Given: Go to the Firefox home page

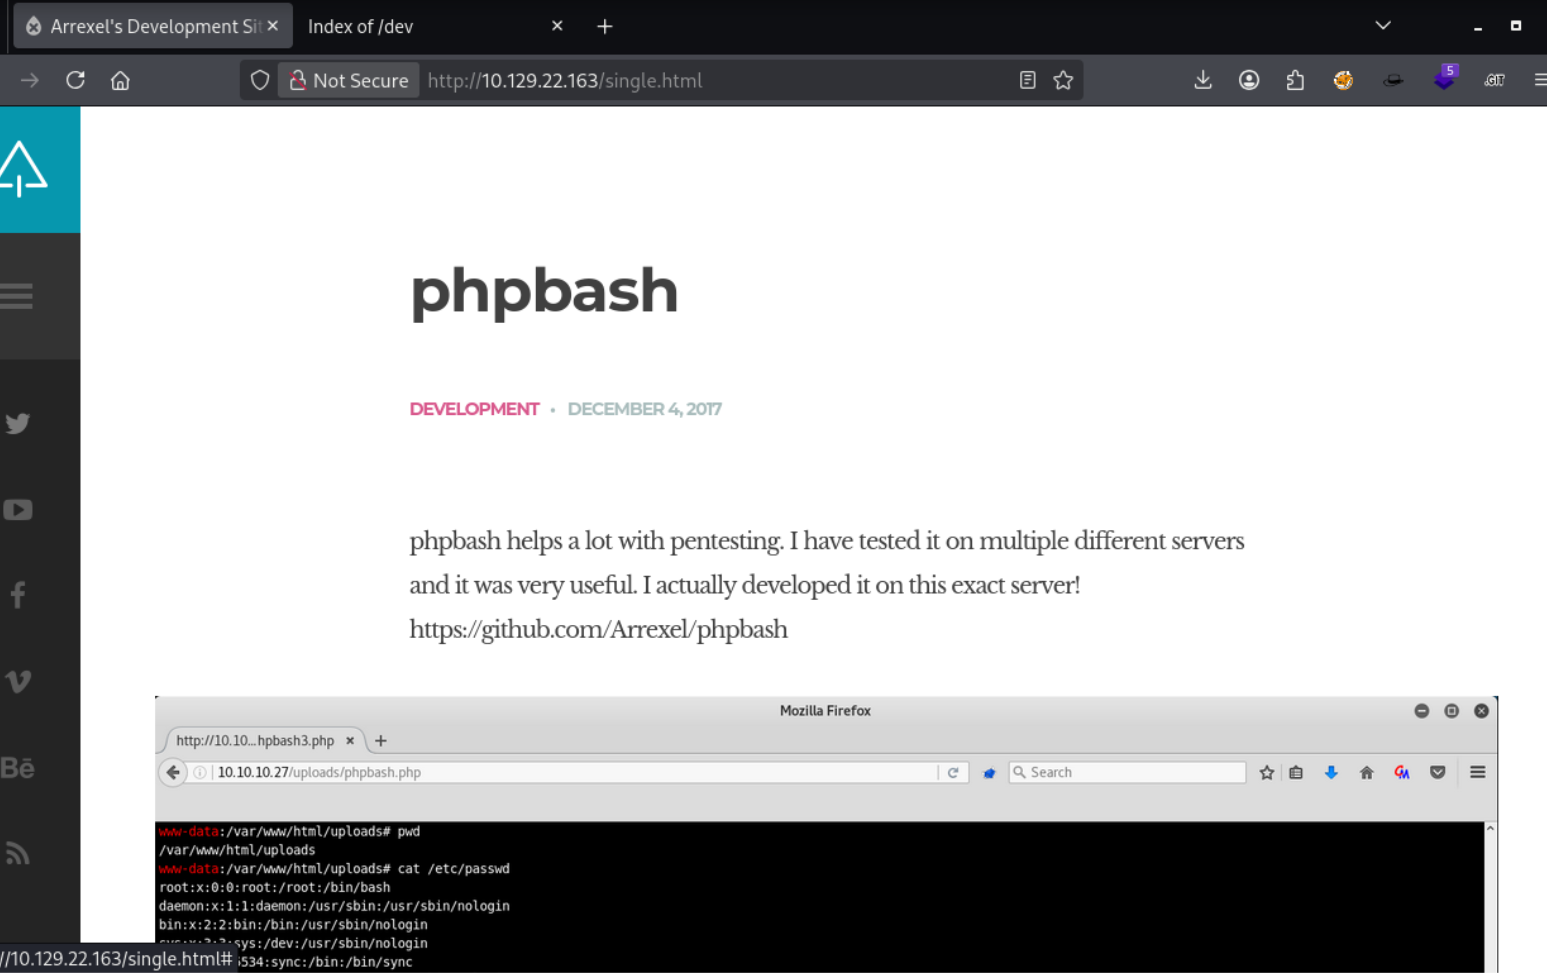Looking at the screenshot, I should pyautogui.click(x=120, y=80).
